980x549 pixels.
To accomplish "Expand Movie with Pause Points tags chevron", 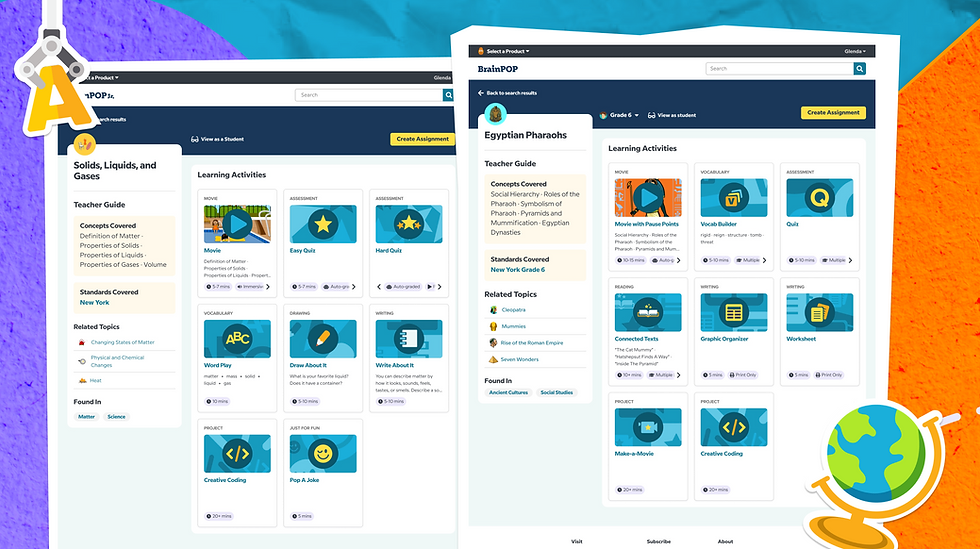I will tap(679, 260).
